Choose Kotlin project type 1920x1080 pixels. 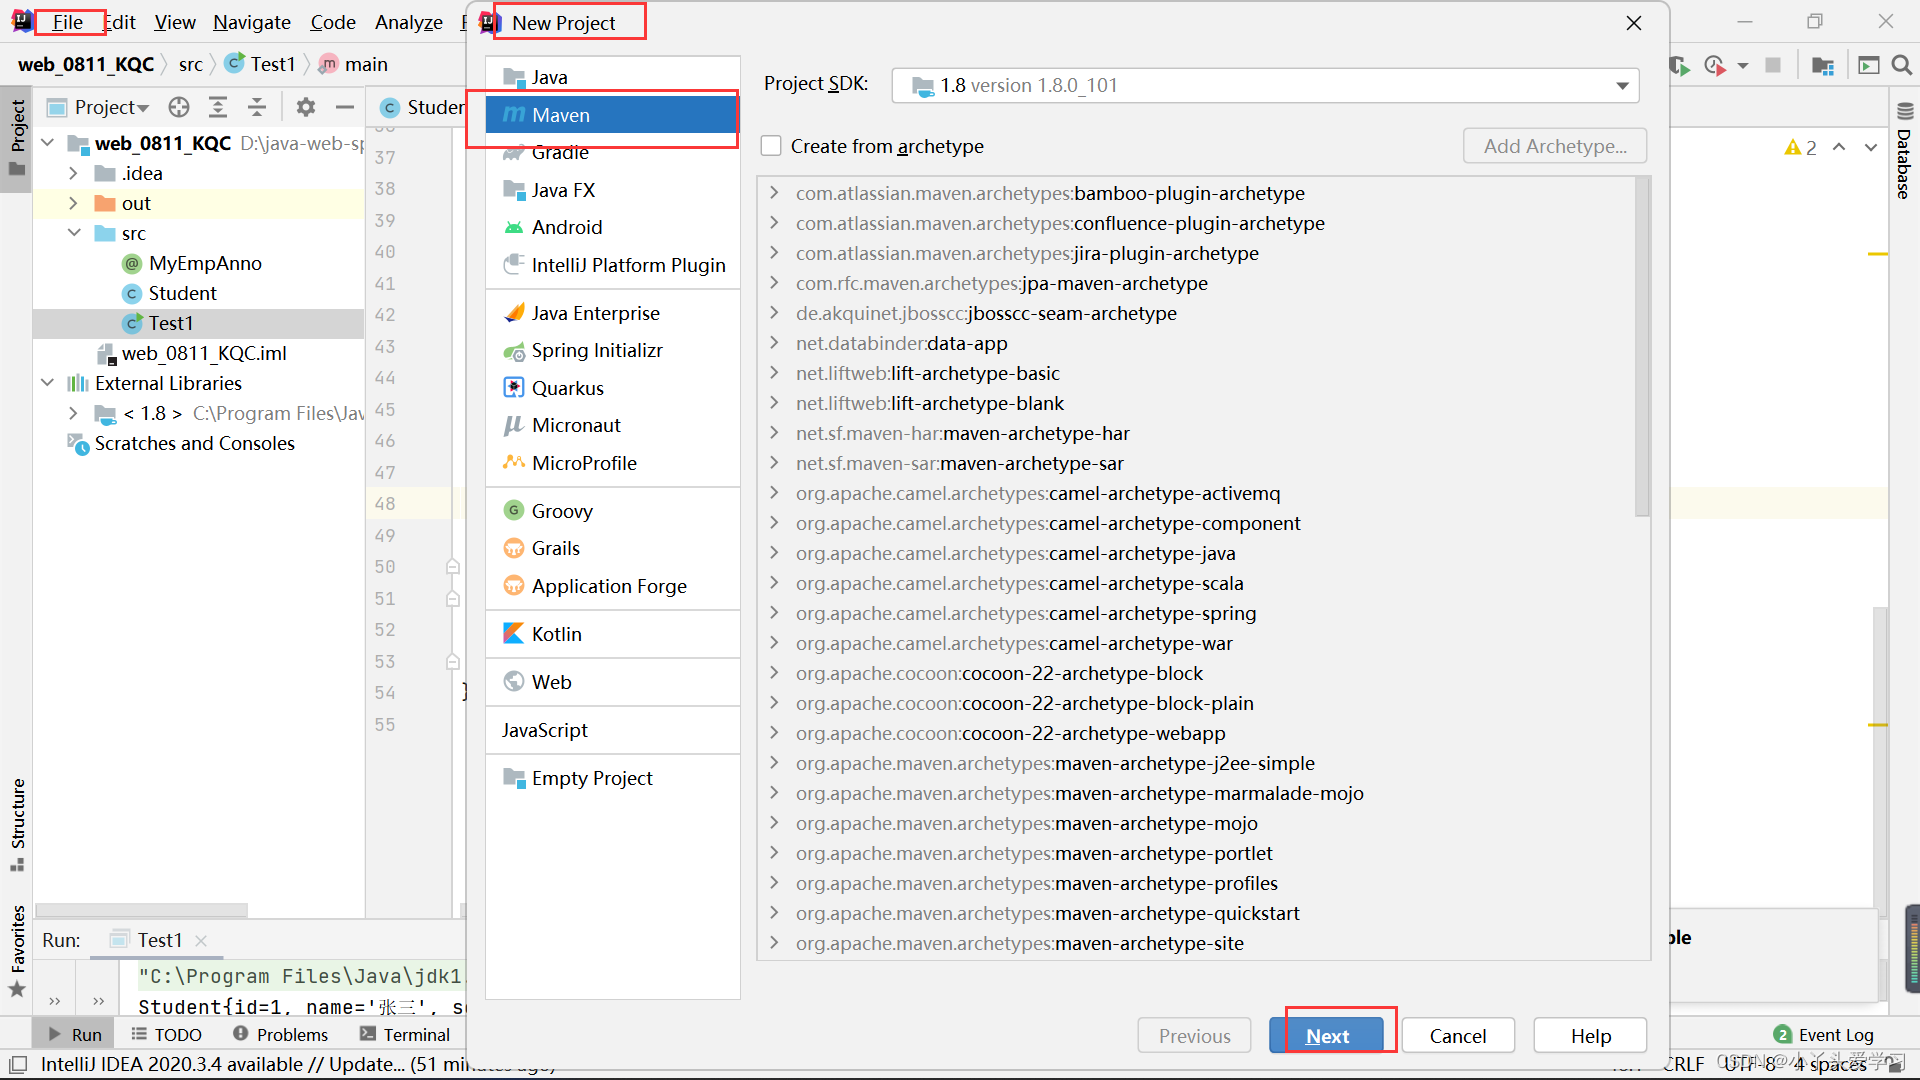(612, 634)
